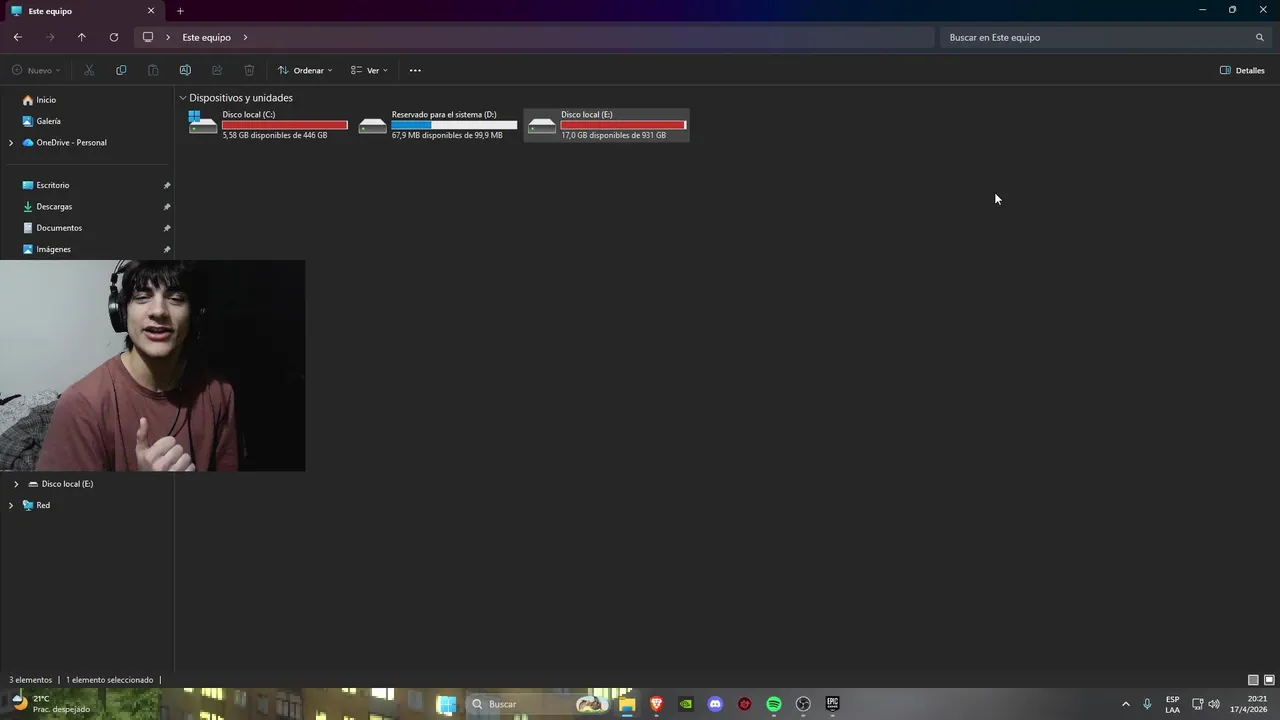Open the Windows Start menu
The image size is (1280, 720).
tap(447, 704)
